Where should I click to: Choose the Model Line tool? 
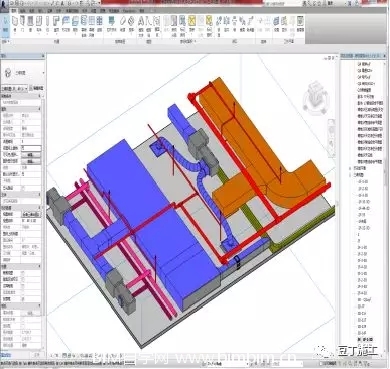[149, 26]
